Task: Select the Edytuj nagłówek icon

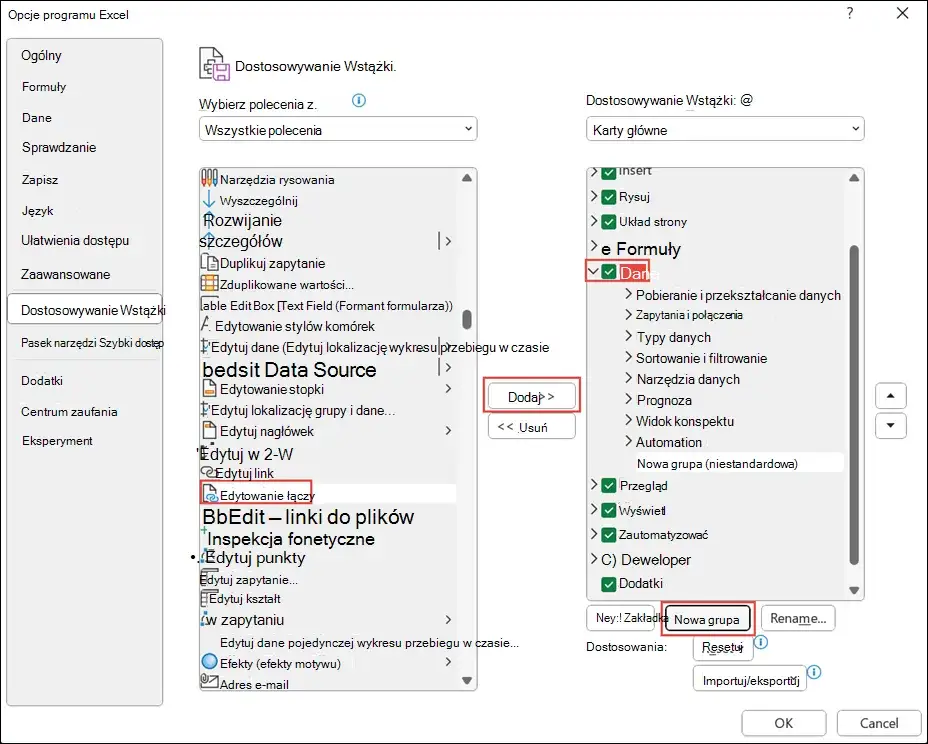Action: click(x=210, y=431)
